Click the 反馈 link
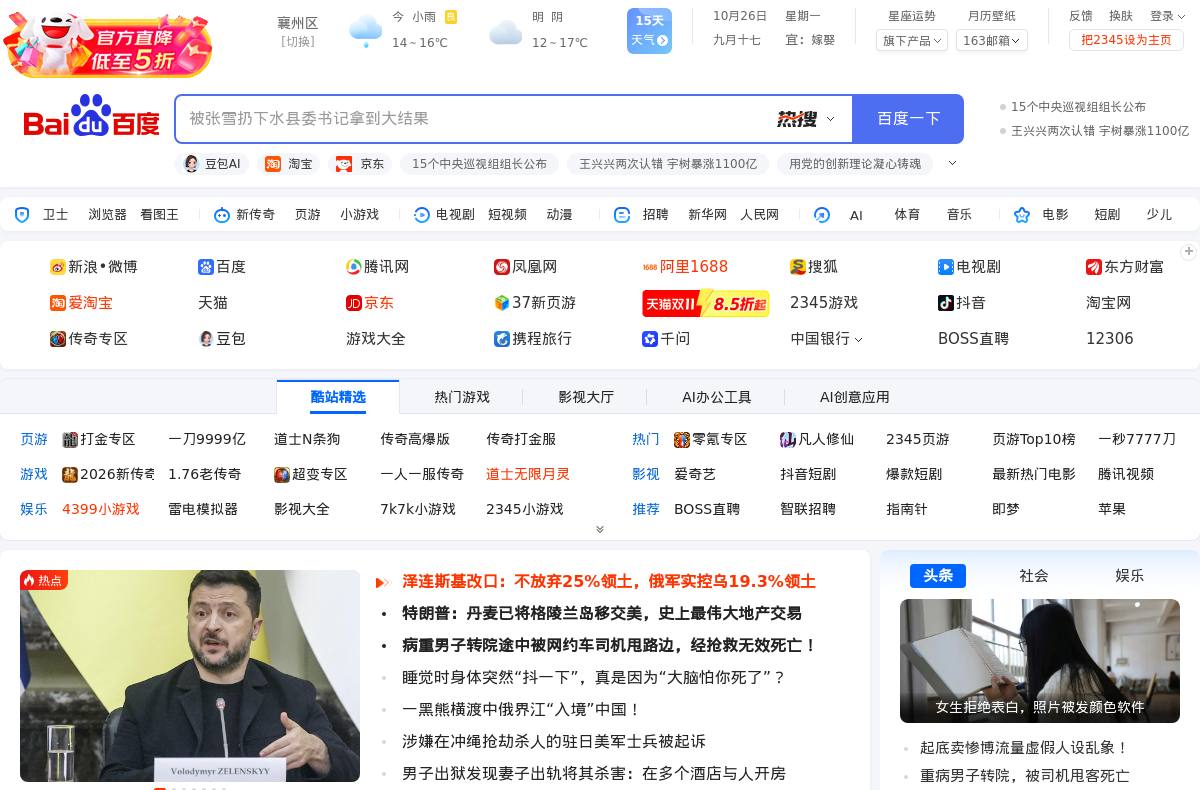This screenshot has height=790, width=1200. point(1081,16)
